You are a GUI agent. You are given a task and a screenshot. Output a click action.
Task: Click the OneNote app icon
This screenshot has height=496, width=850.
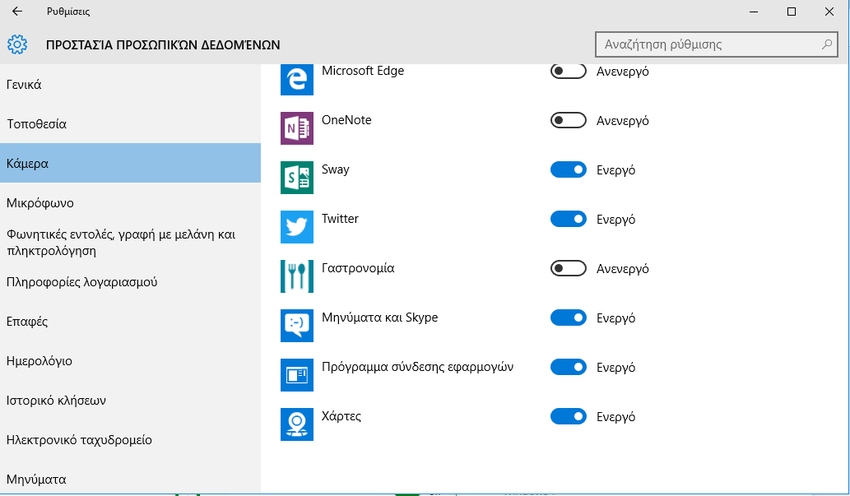[298, 129]
